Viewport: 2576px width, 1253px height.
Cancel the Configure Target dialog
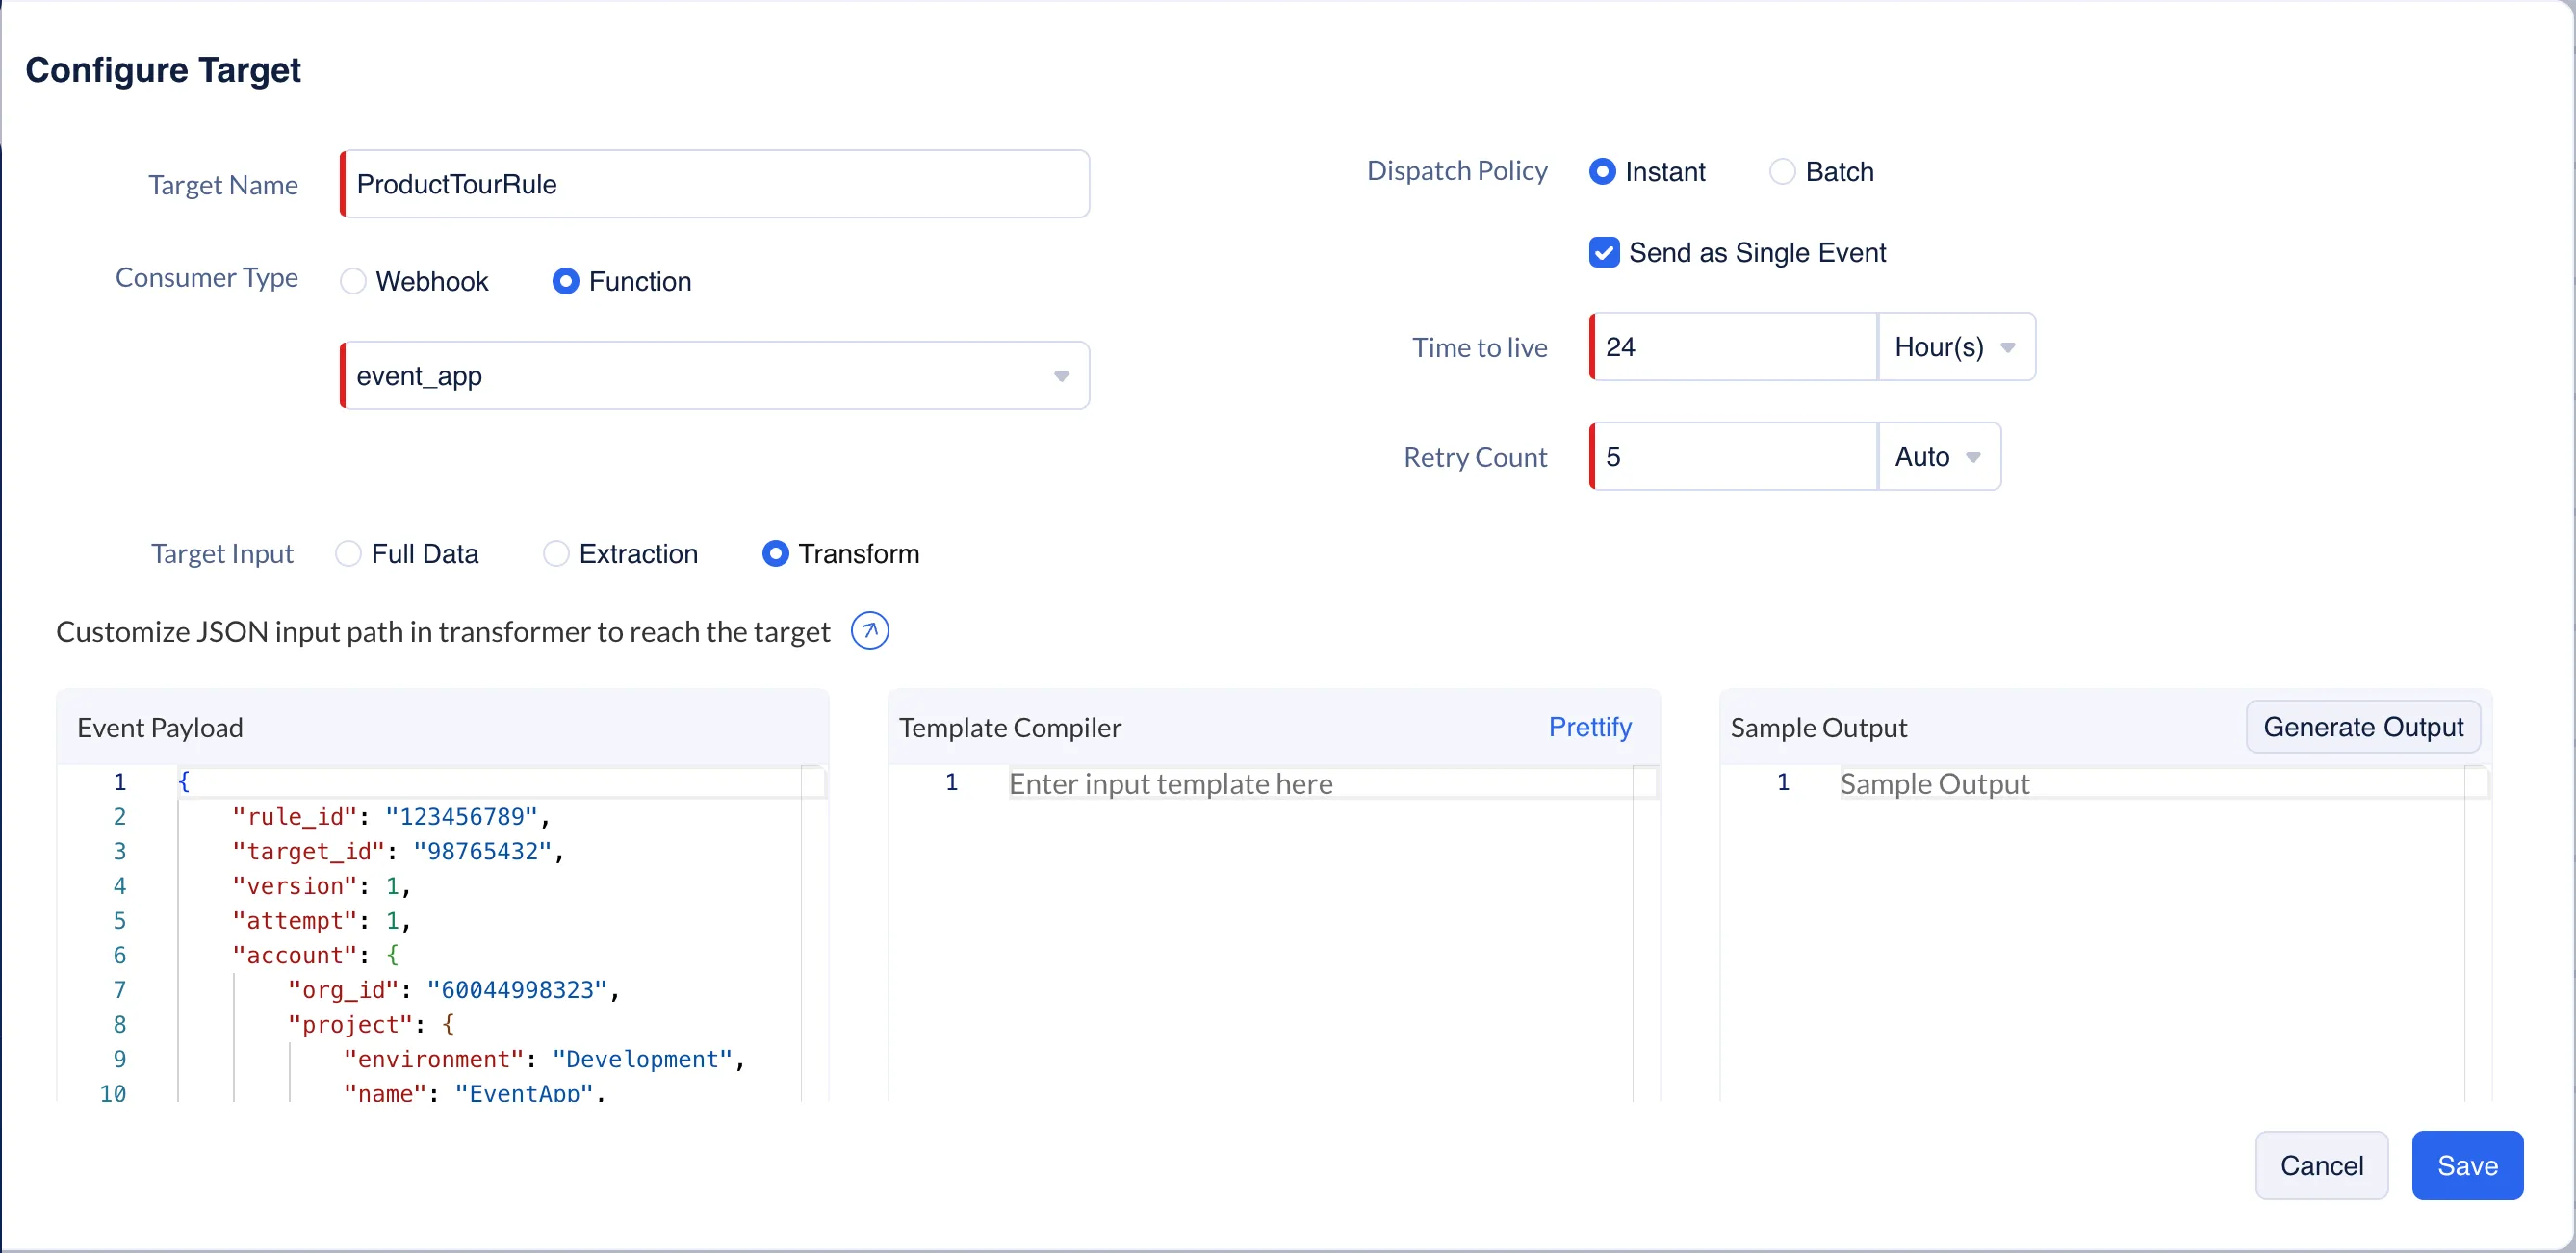click(2321, 1165)
